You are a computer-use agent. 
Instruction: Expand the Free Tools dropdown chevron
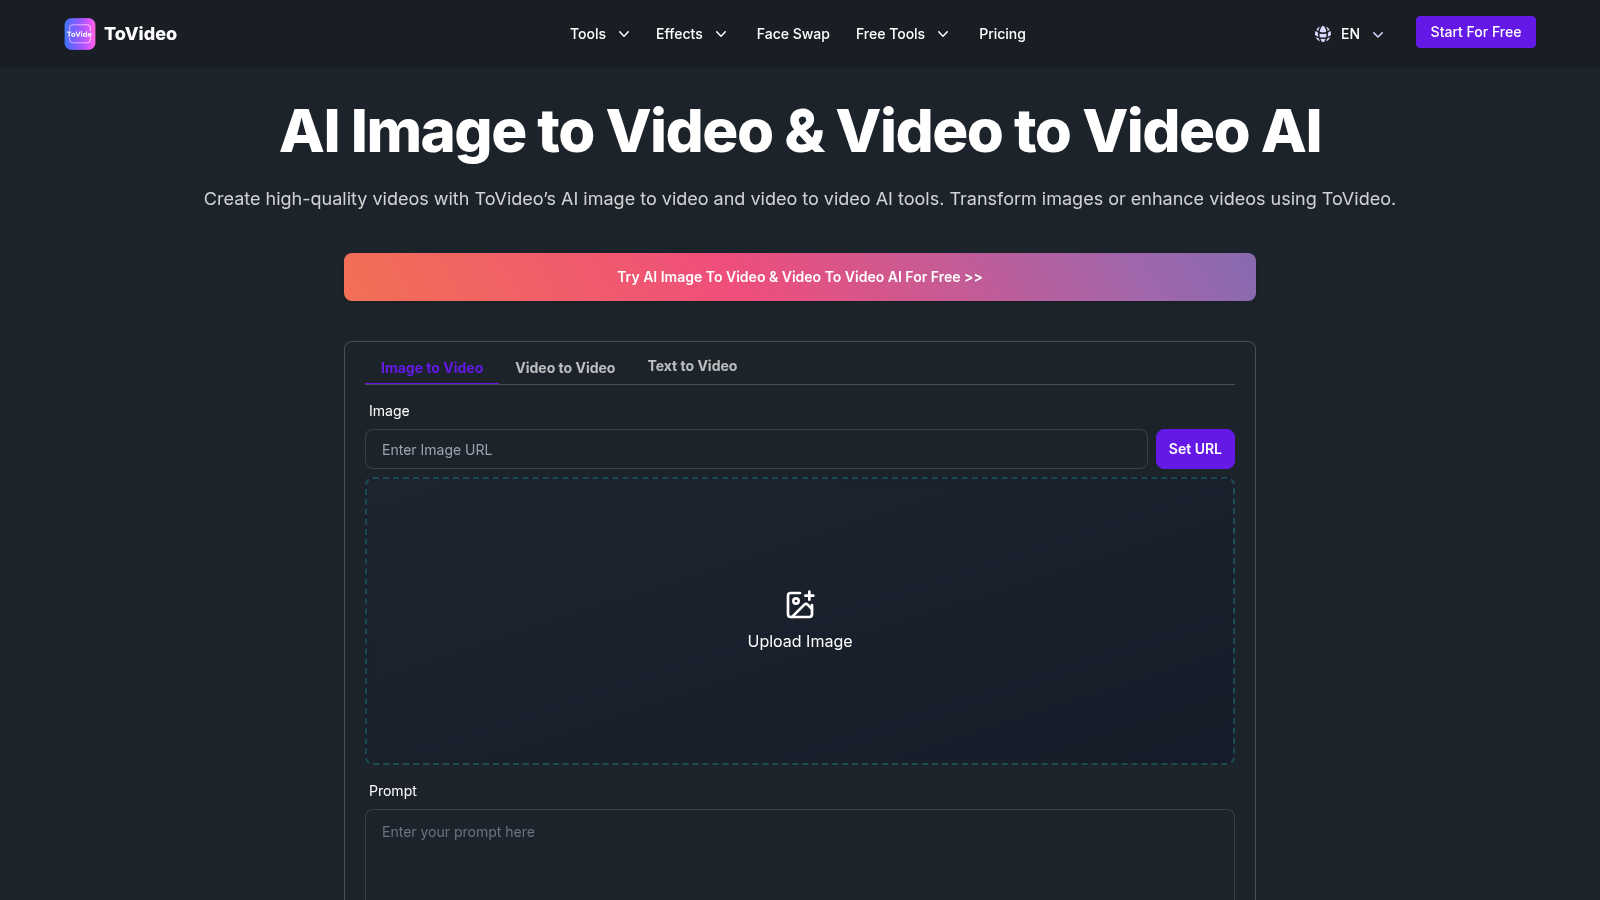[943, 34]
